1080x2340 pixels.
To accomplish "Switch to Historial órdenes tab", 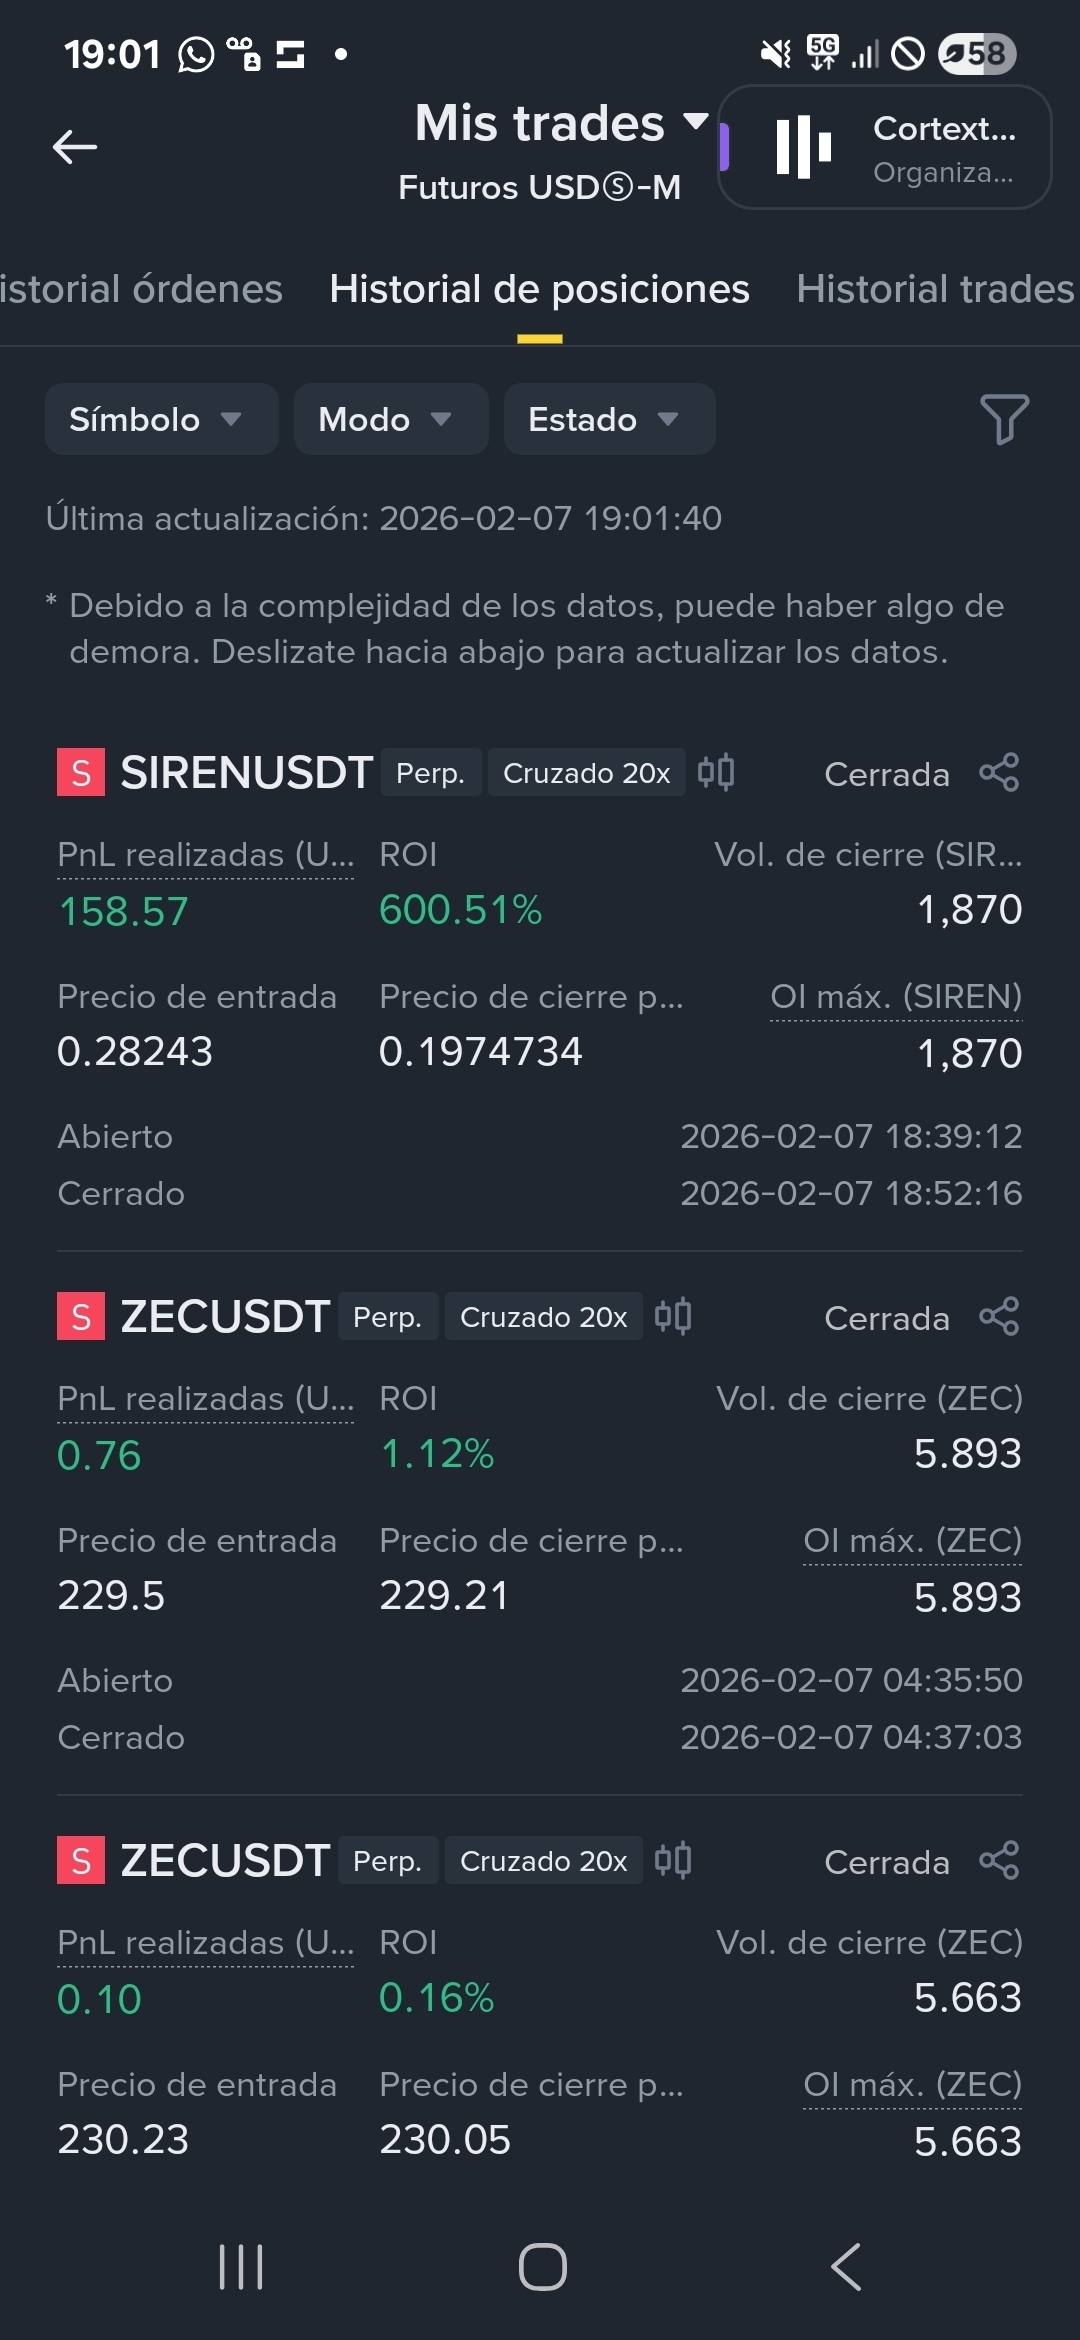I will click(141, 289).
